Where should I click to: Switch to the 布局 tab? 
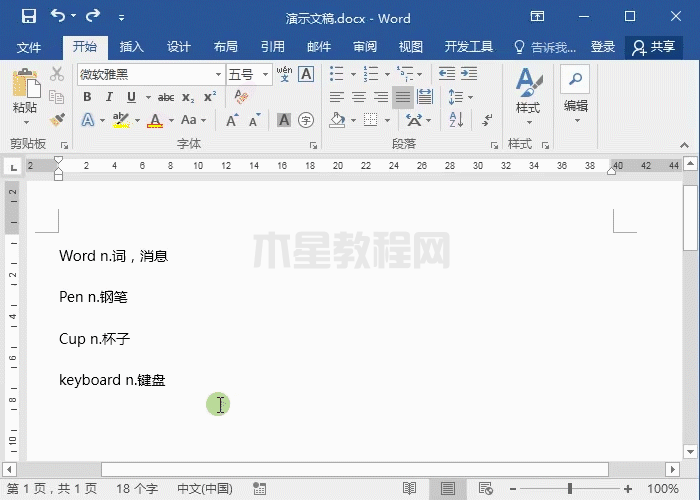[x=225, y=47]
